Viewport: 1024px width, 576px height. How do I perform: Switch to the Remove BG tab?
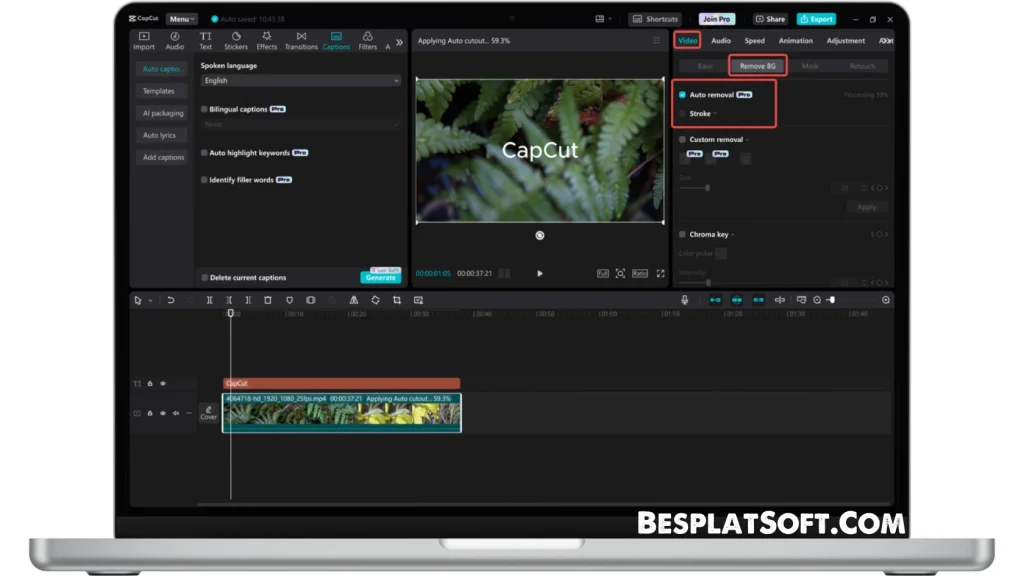click(x=757, y=65)
